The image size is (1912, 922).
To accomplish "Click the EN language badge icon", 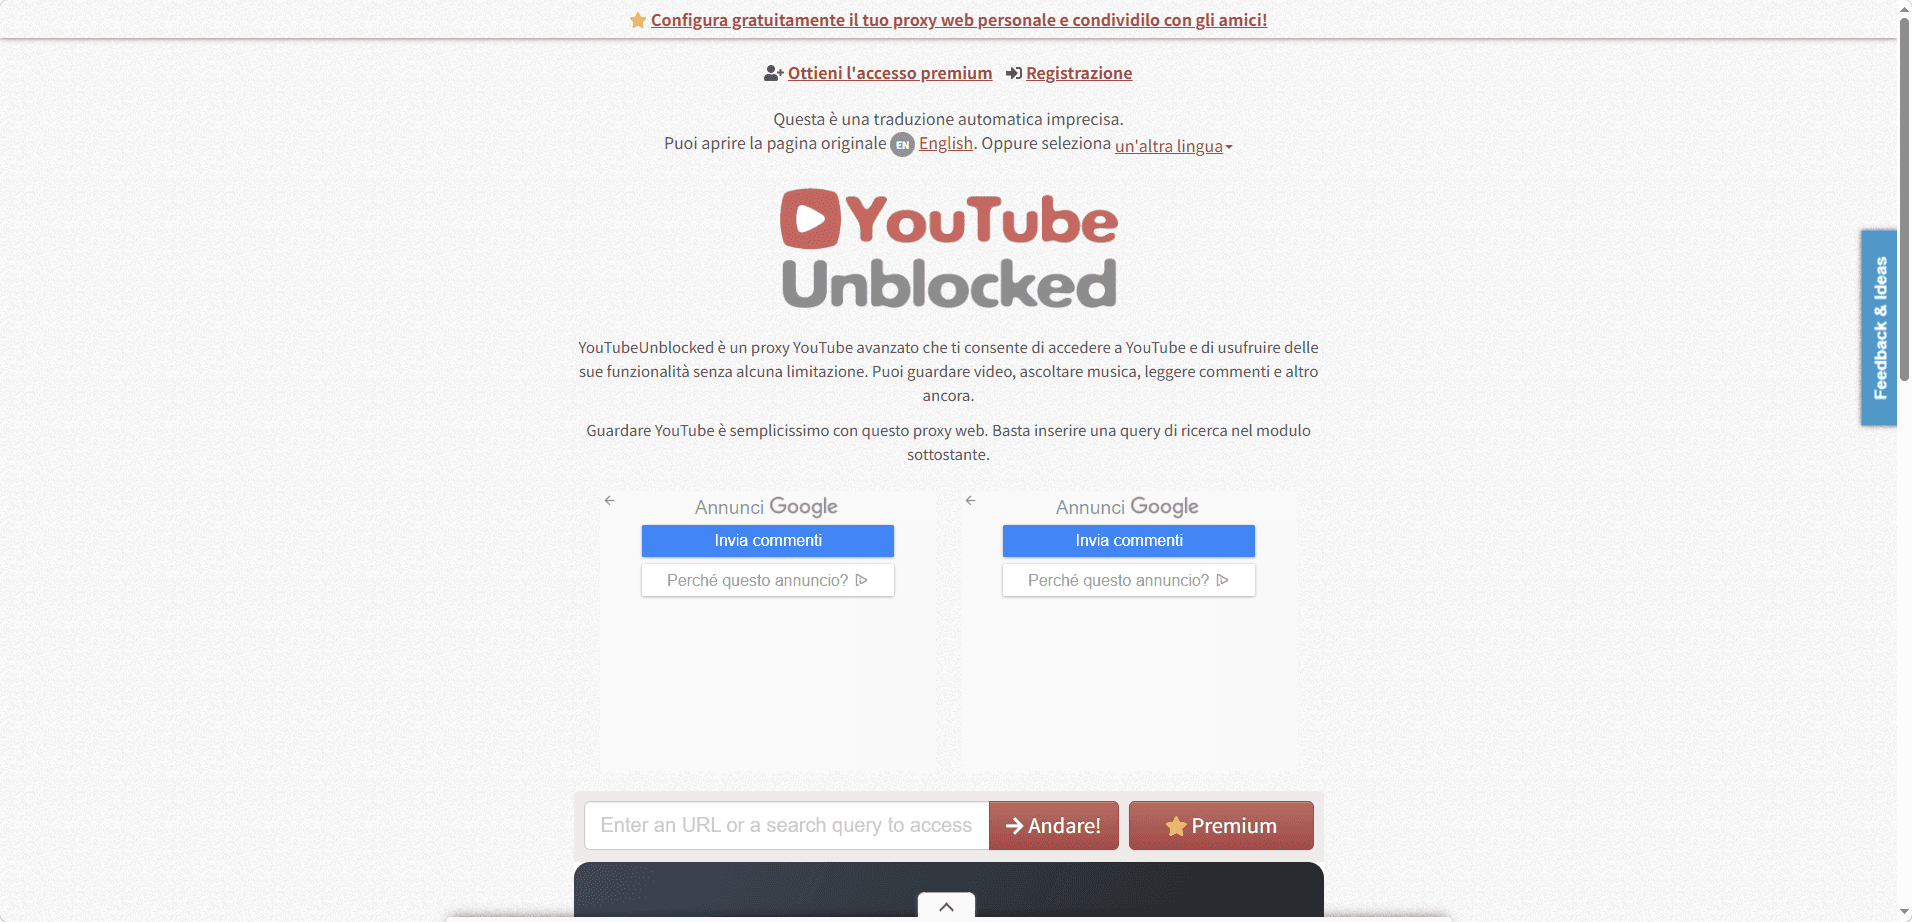I will (902, 145).
